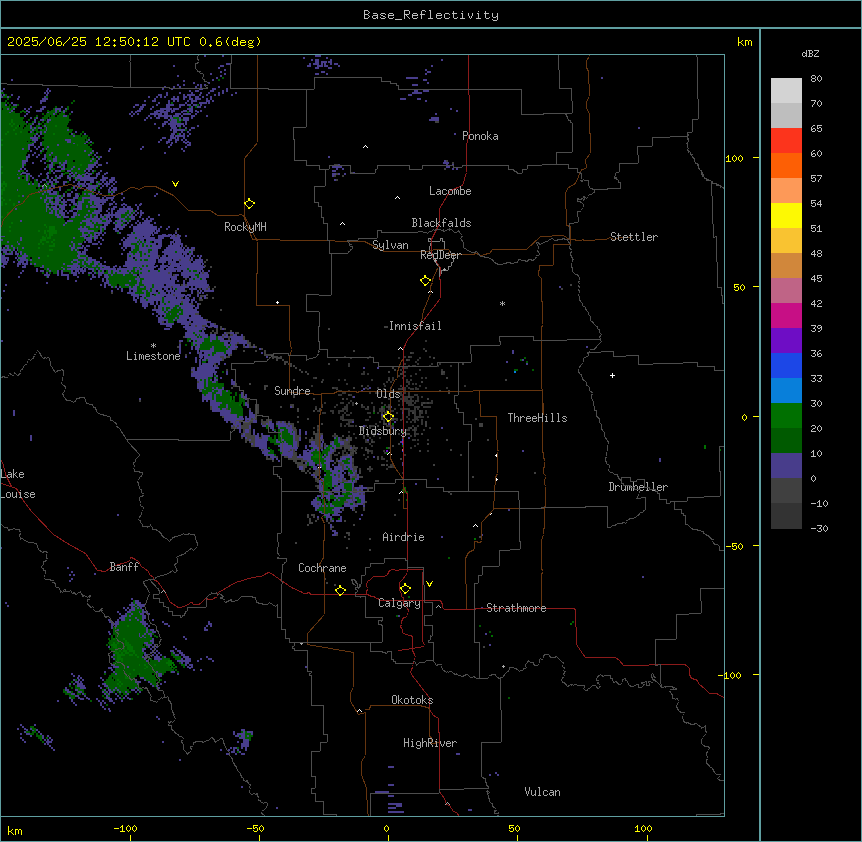Click the white plus marker northwest of Drumheller
Viewport: 862px width, 842px height.
612,375
